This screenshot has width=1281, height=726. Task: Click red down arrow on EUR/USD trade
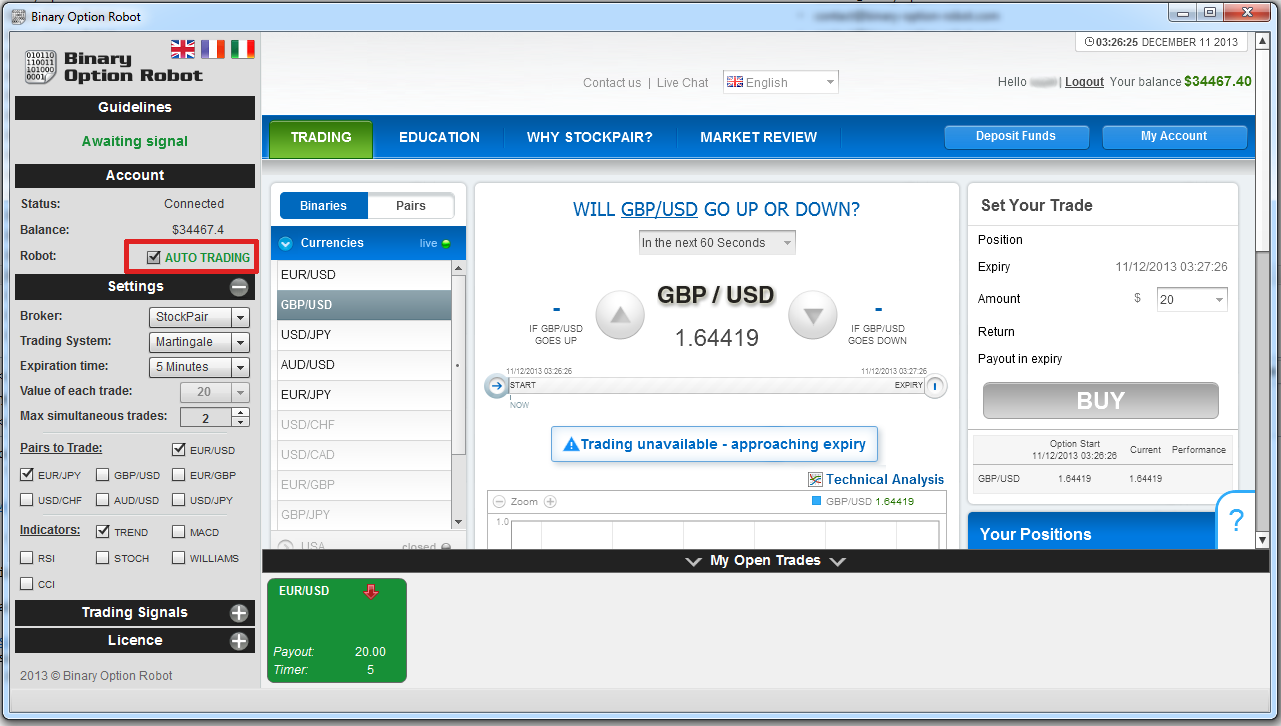372,592
